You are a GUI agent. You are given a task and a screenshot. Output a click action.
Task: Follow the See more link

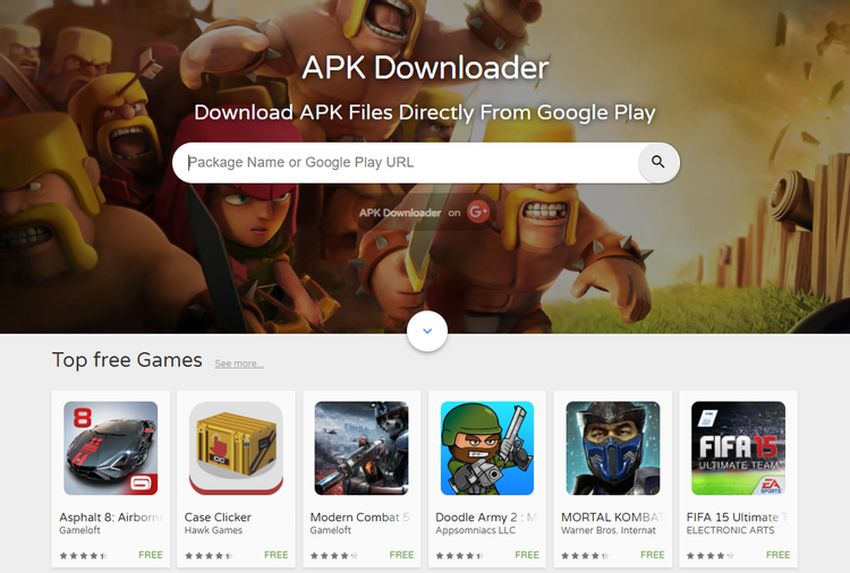click(239, 364)
